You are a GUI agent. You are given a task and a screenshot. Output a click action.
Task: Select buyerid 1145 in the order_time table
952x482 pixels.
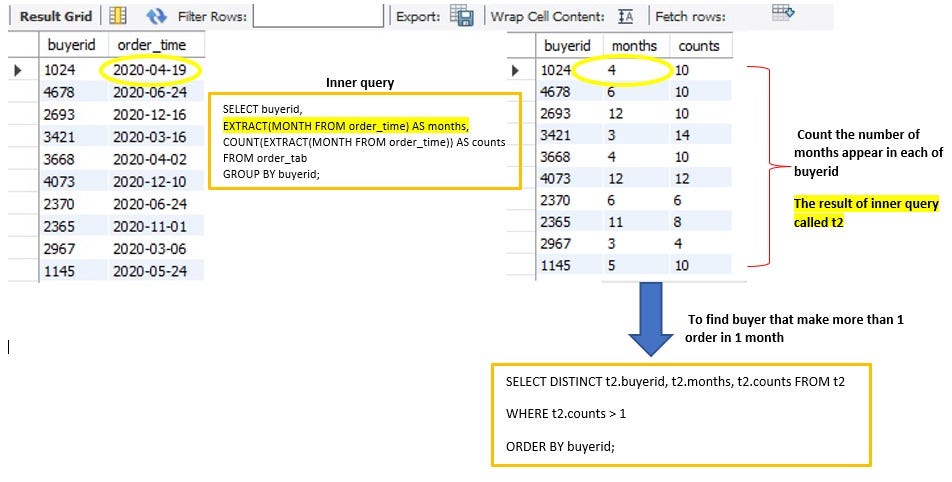coord(60,271)
